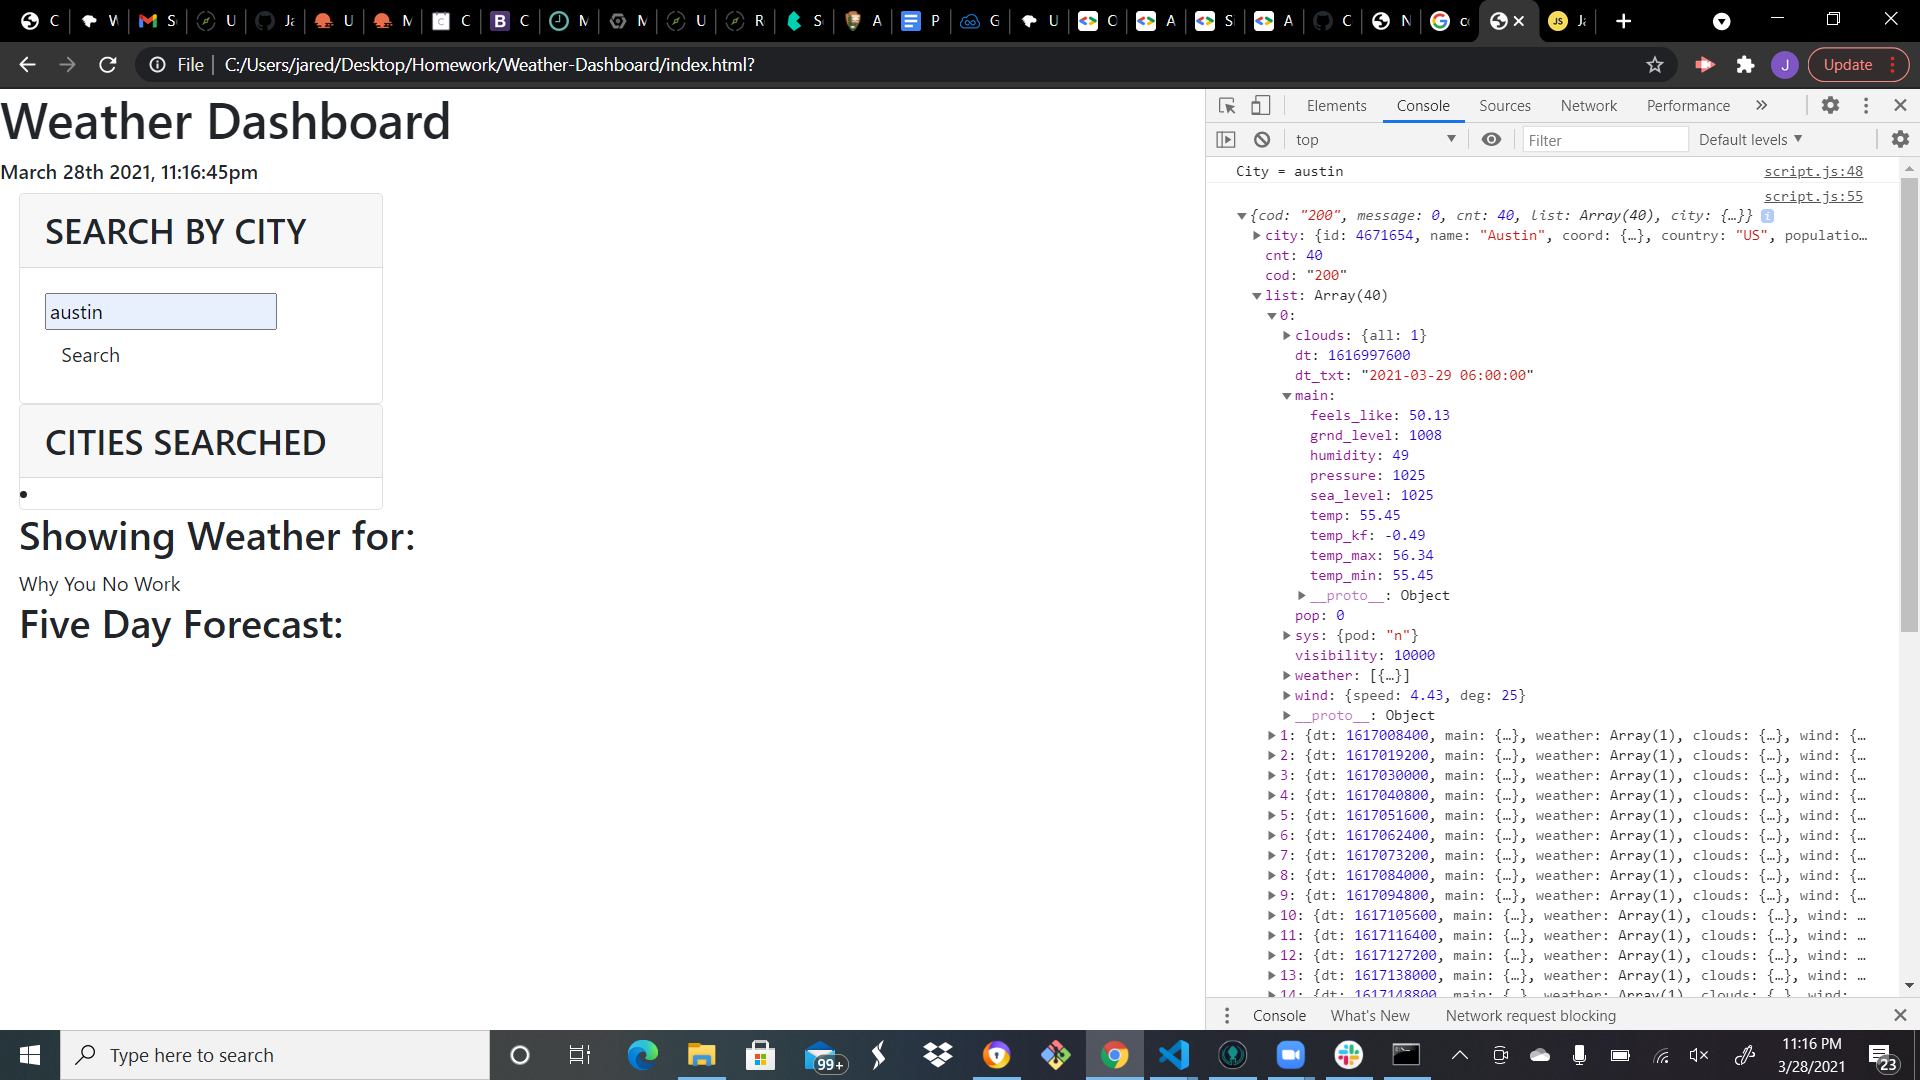This screenshot has height=1080, width=1920.
Task: Toggle the inspect element icon
Action: 1226,105
